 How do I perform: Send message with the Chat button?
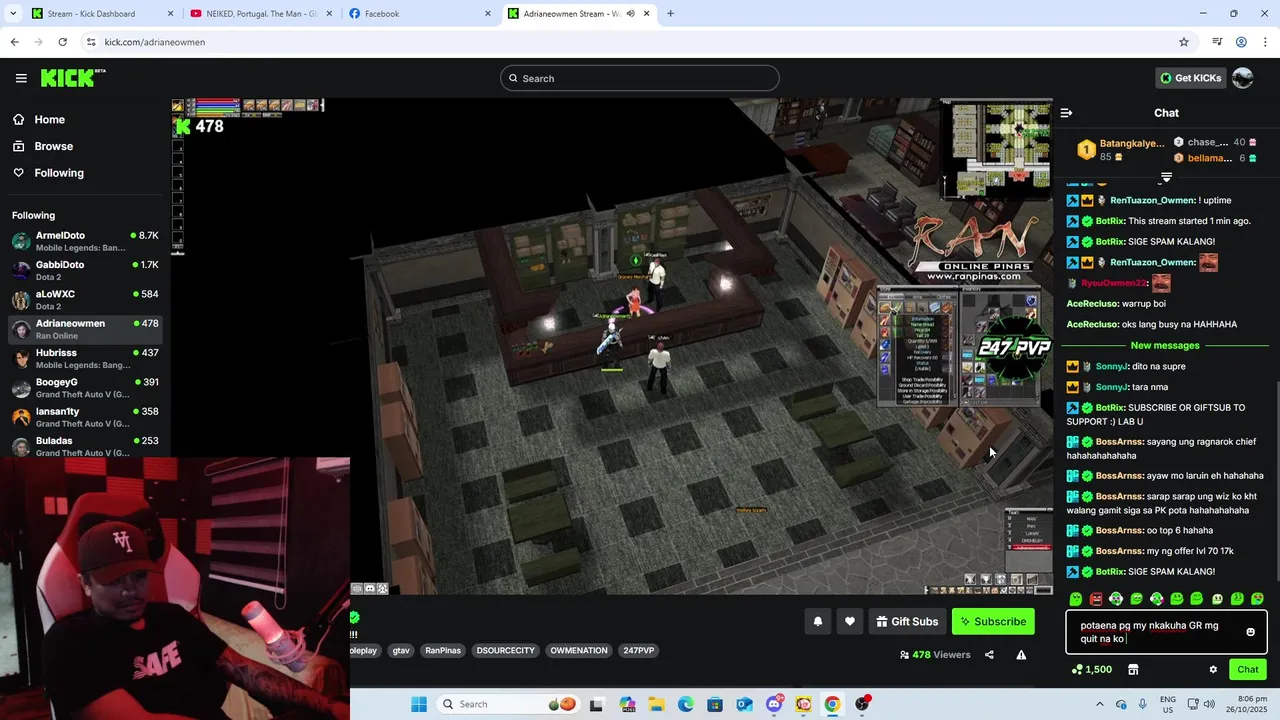[1248, 670]
